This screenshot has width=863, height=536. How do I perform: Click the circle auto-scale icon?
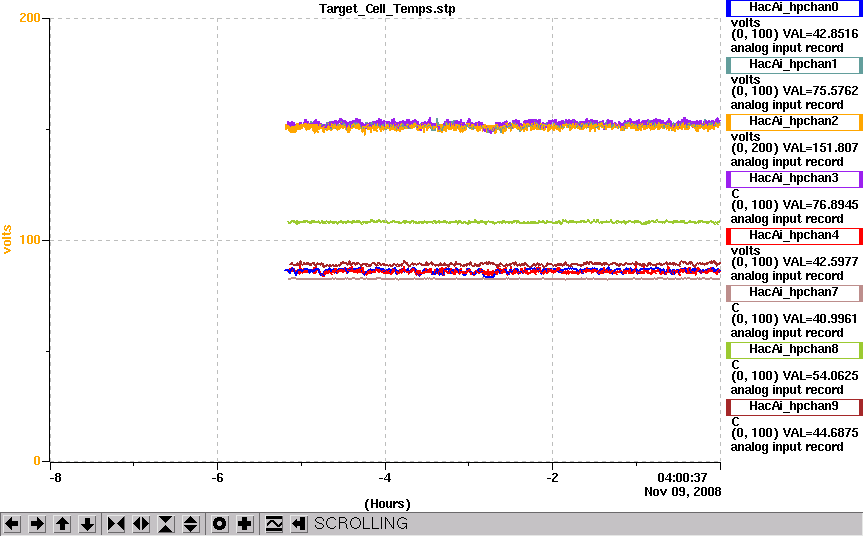pos(220,523)
